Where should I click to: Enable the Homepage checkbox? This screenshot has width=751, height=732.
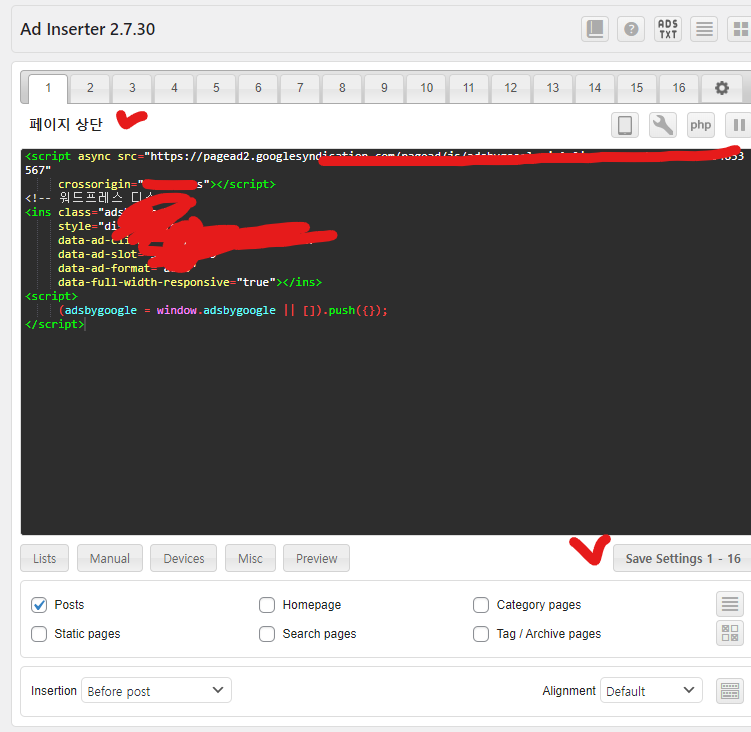coord(267,605)
